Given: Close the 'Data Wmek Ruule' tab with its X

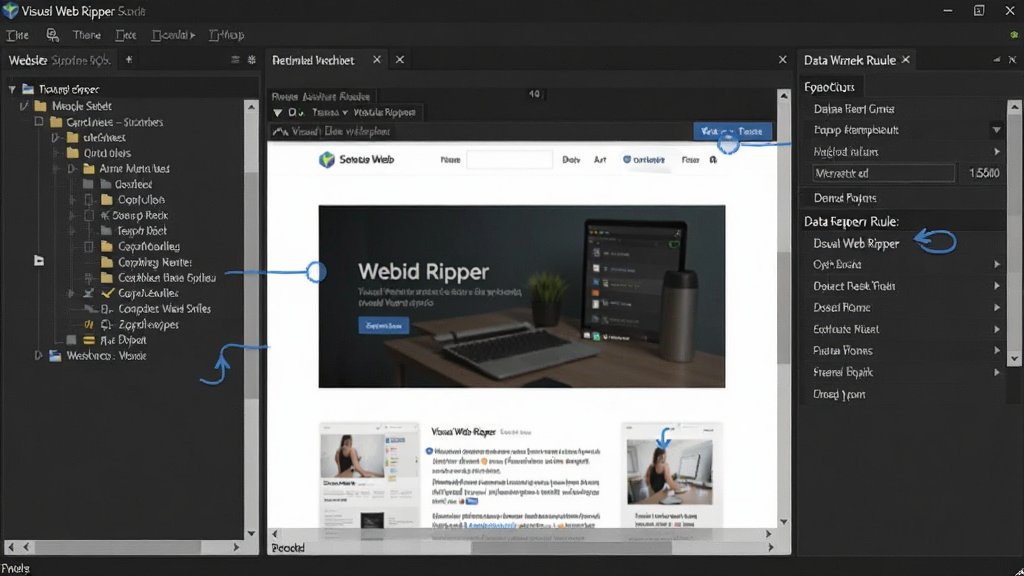Looking at the screenshot, I should [906, 59].
